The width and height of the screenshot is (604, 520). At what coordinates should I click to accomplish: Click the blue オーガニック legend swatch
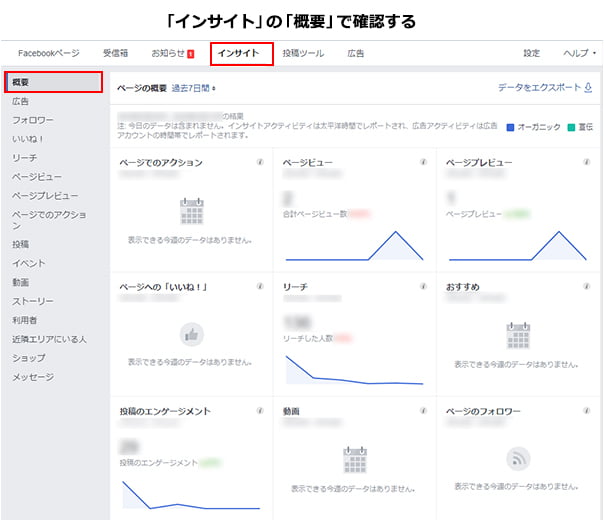pos(511,127)
